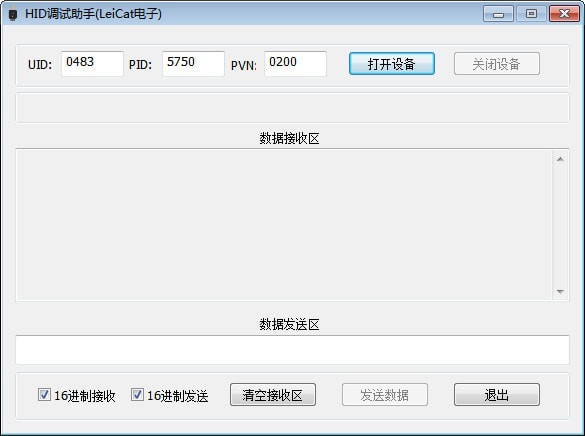Click the 退出 button
585x436 pixels.
click(497, 395)
